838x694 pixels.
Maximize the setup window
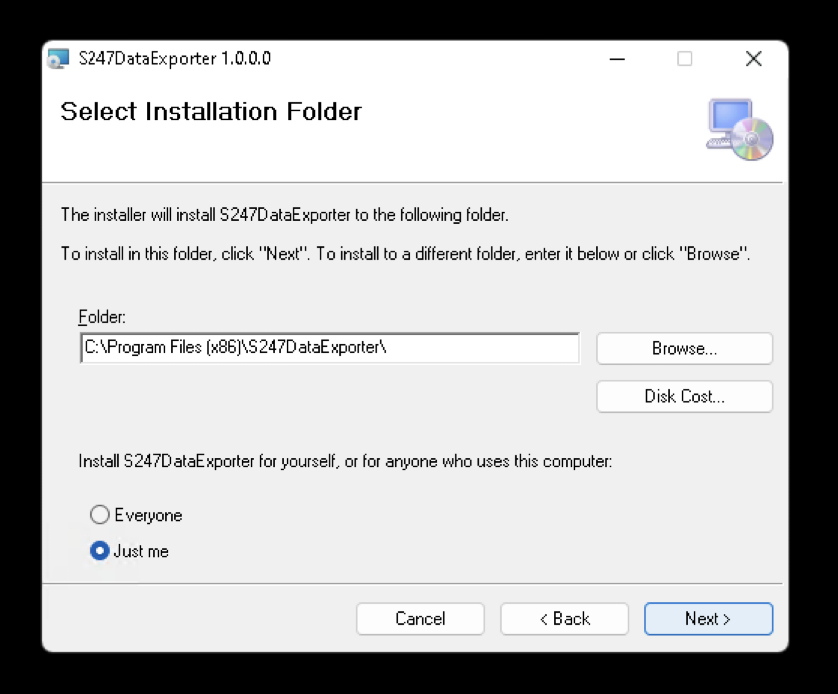[685, 59]
